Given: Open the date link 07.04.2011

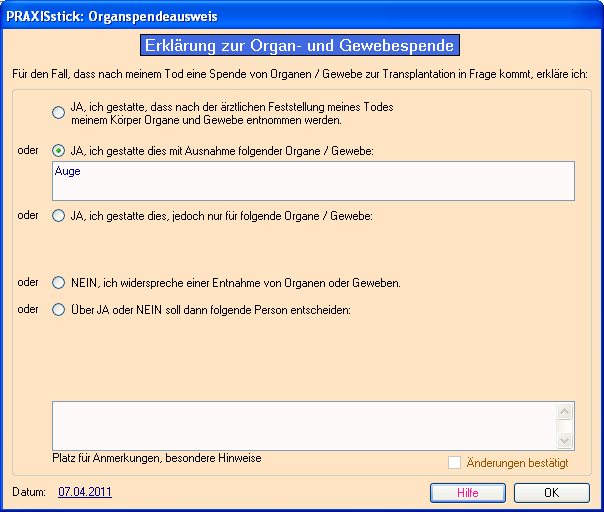Looking at the screenshot, I should tap(85, 492).
